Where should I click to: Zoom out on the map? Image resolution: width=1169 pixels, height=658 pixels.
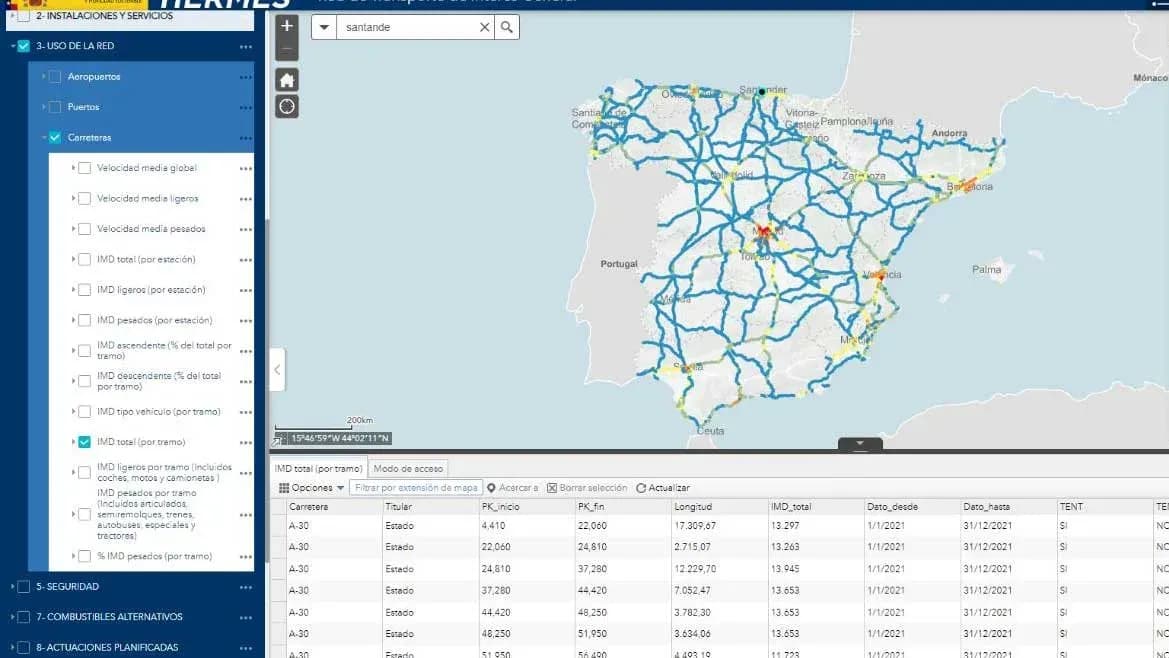pyautogui.click(x=286, y=49)
